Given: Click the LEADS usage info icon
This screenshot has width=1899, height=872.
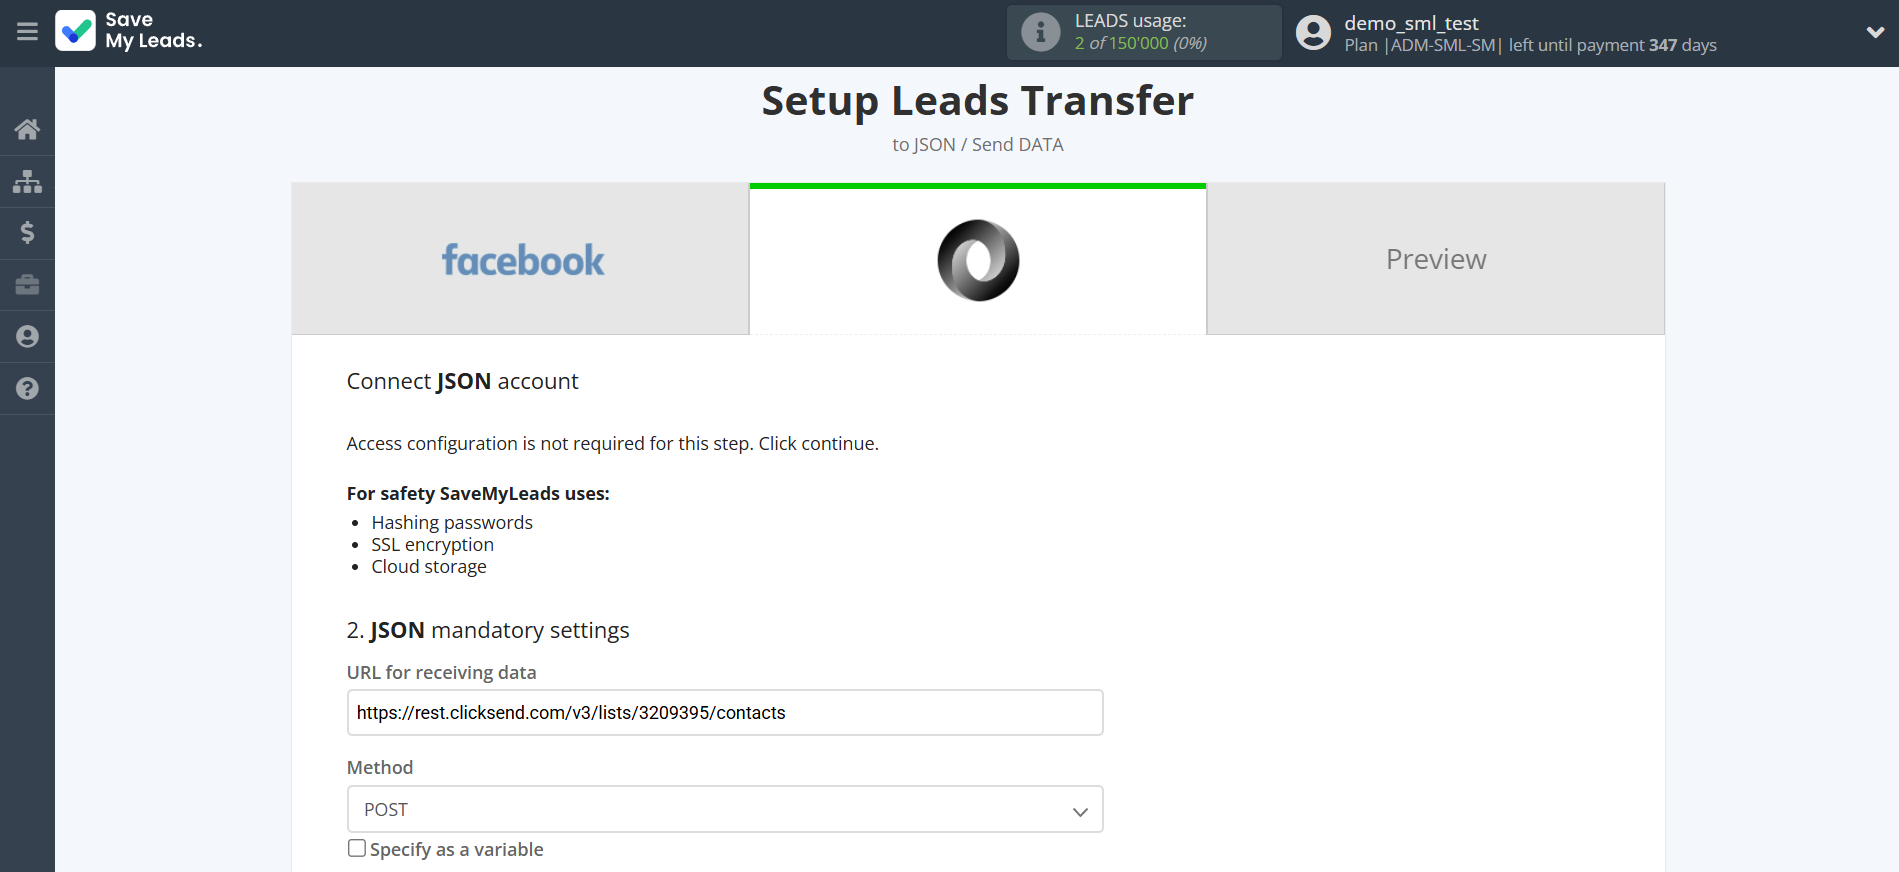Looking at the screenshot, I should [x=1040, y=32].
